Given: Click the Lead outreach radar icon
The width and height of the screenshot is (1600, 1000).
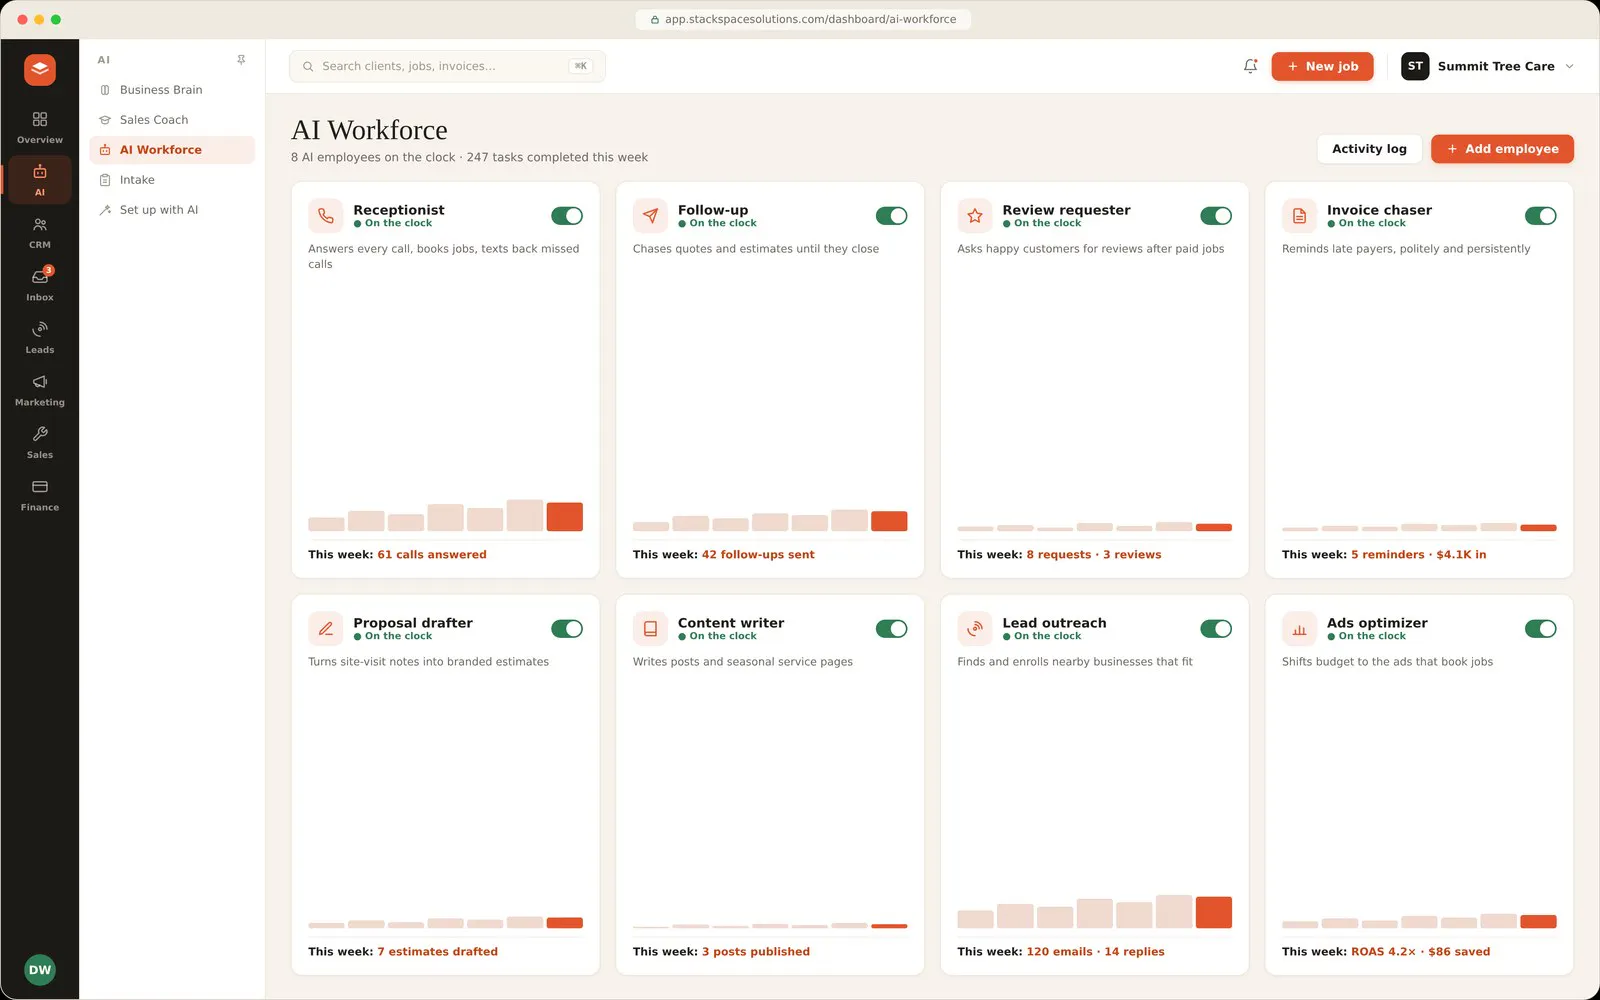Looking at the screenshot, I should [x=975, y=629].
